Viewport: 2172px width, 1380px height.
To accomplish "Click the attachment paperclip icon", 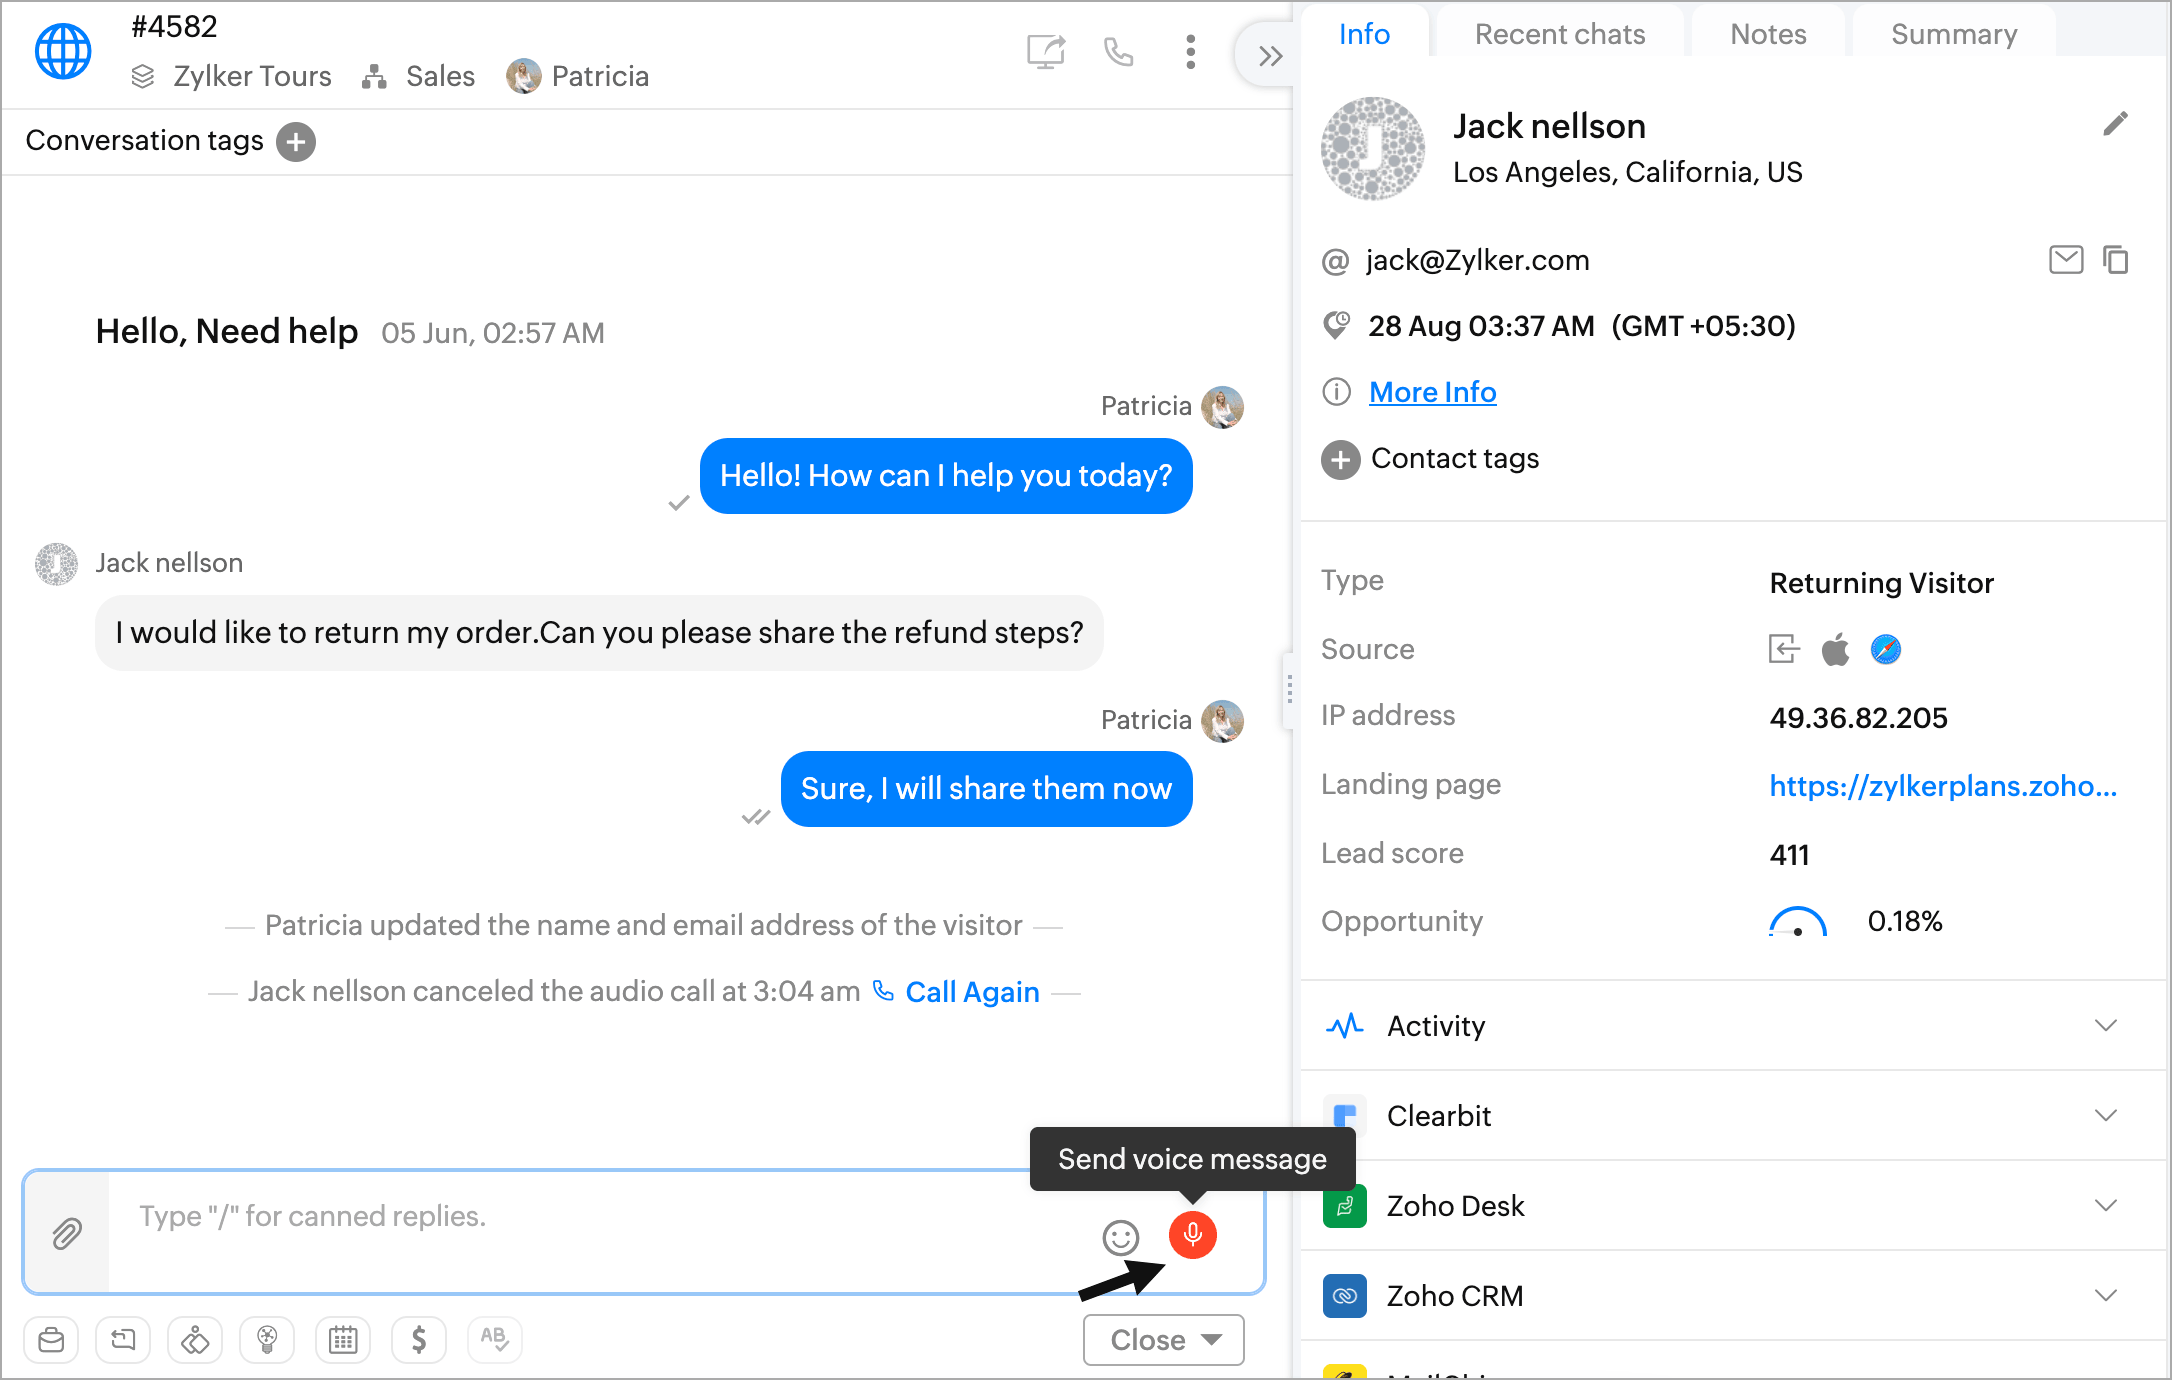I will (x=66, y=1234).
